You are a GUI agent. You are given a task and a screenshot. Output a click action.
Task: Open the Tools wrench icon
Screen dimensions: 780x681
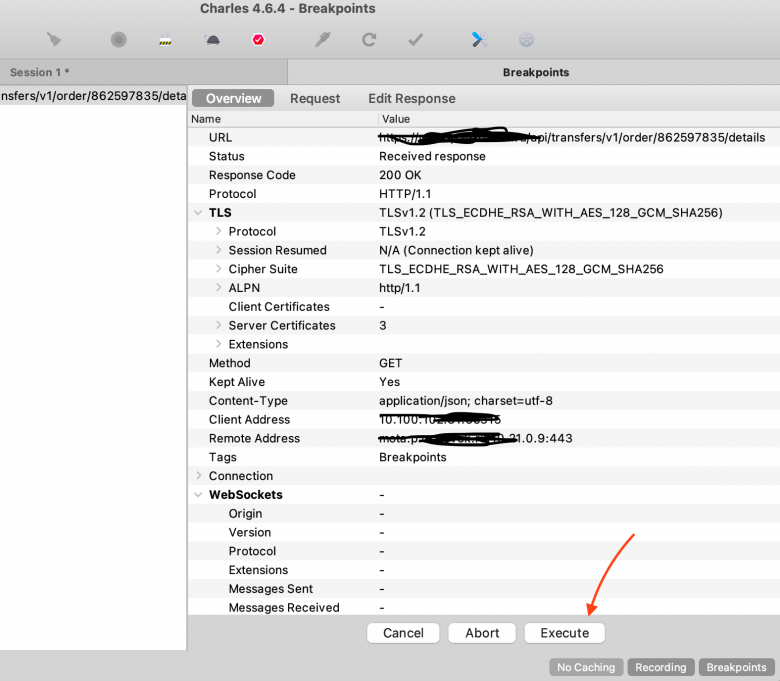pyautogui.click(x=480, y=39)
